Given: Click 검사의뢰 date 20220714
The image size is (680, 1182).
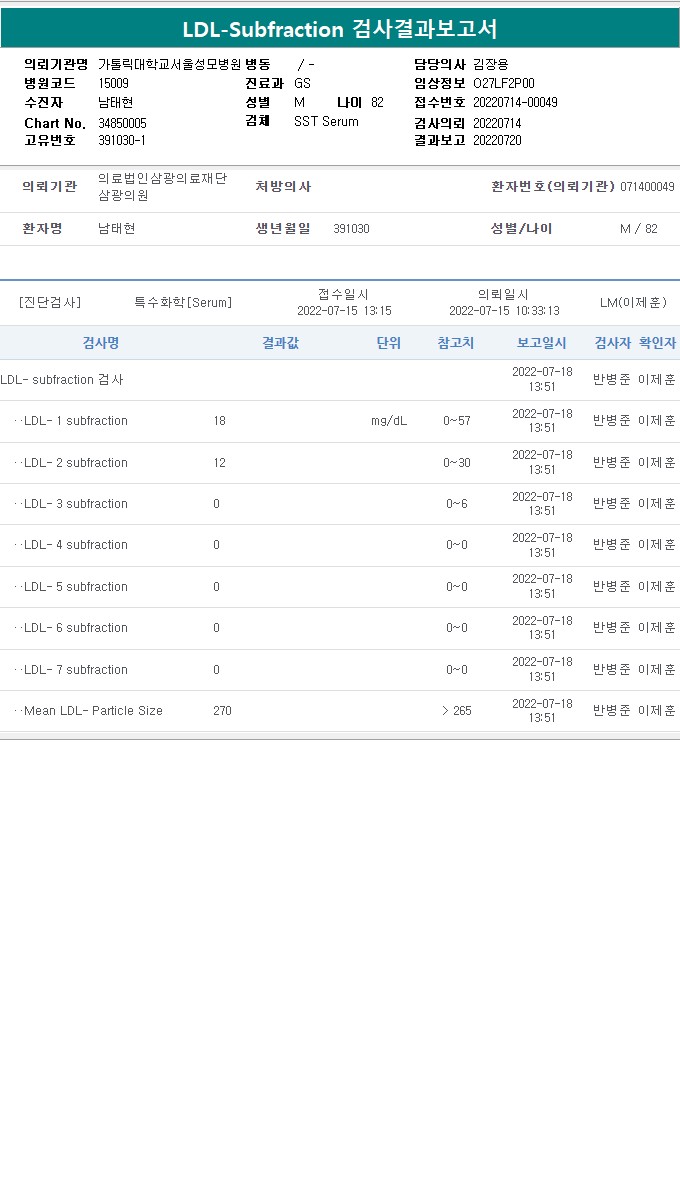Looking at the screenshot, I should click(x=497, y=123).
